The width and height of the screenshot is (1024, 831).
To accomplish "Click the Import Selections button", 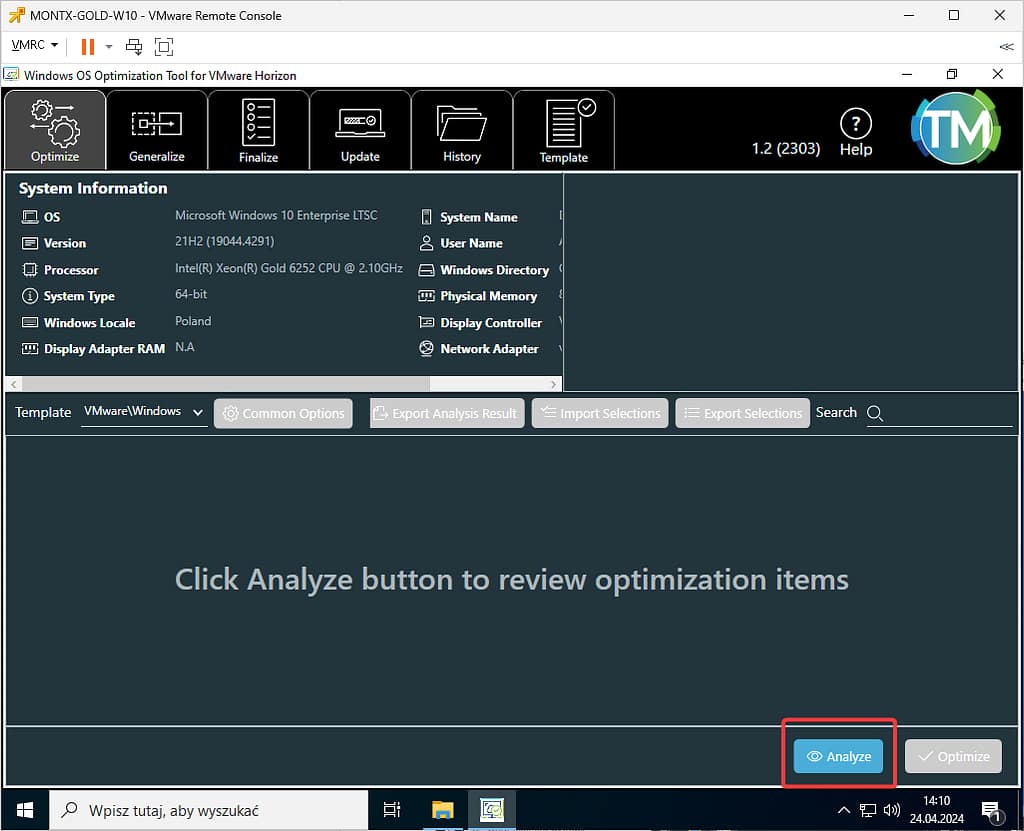I will click(599, 413).
